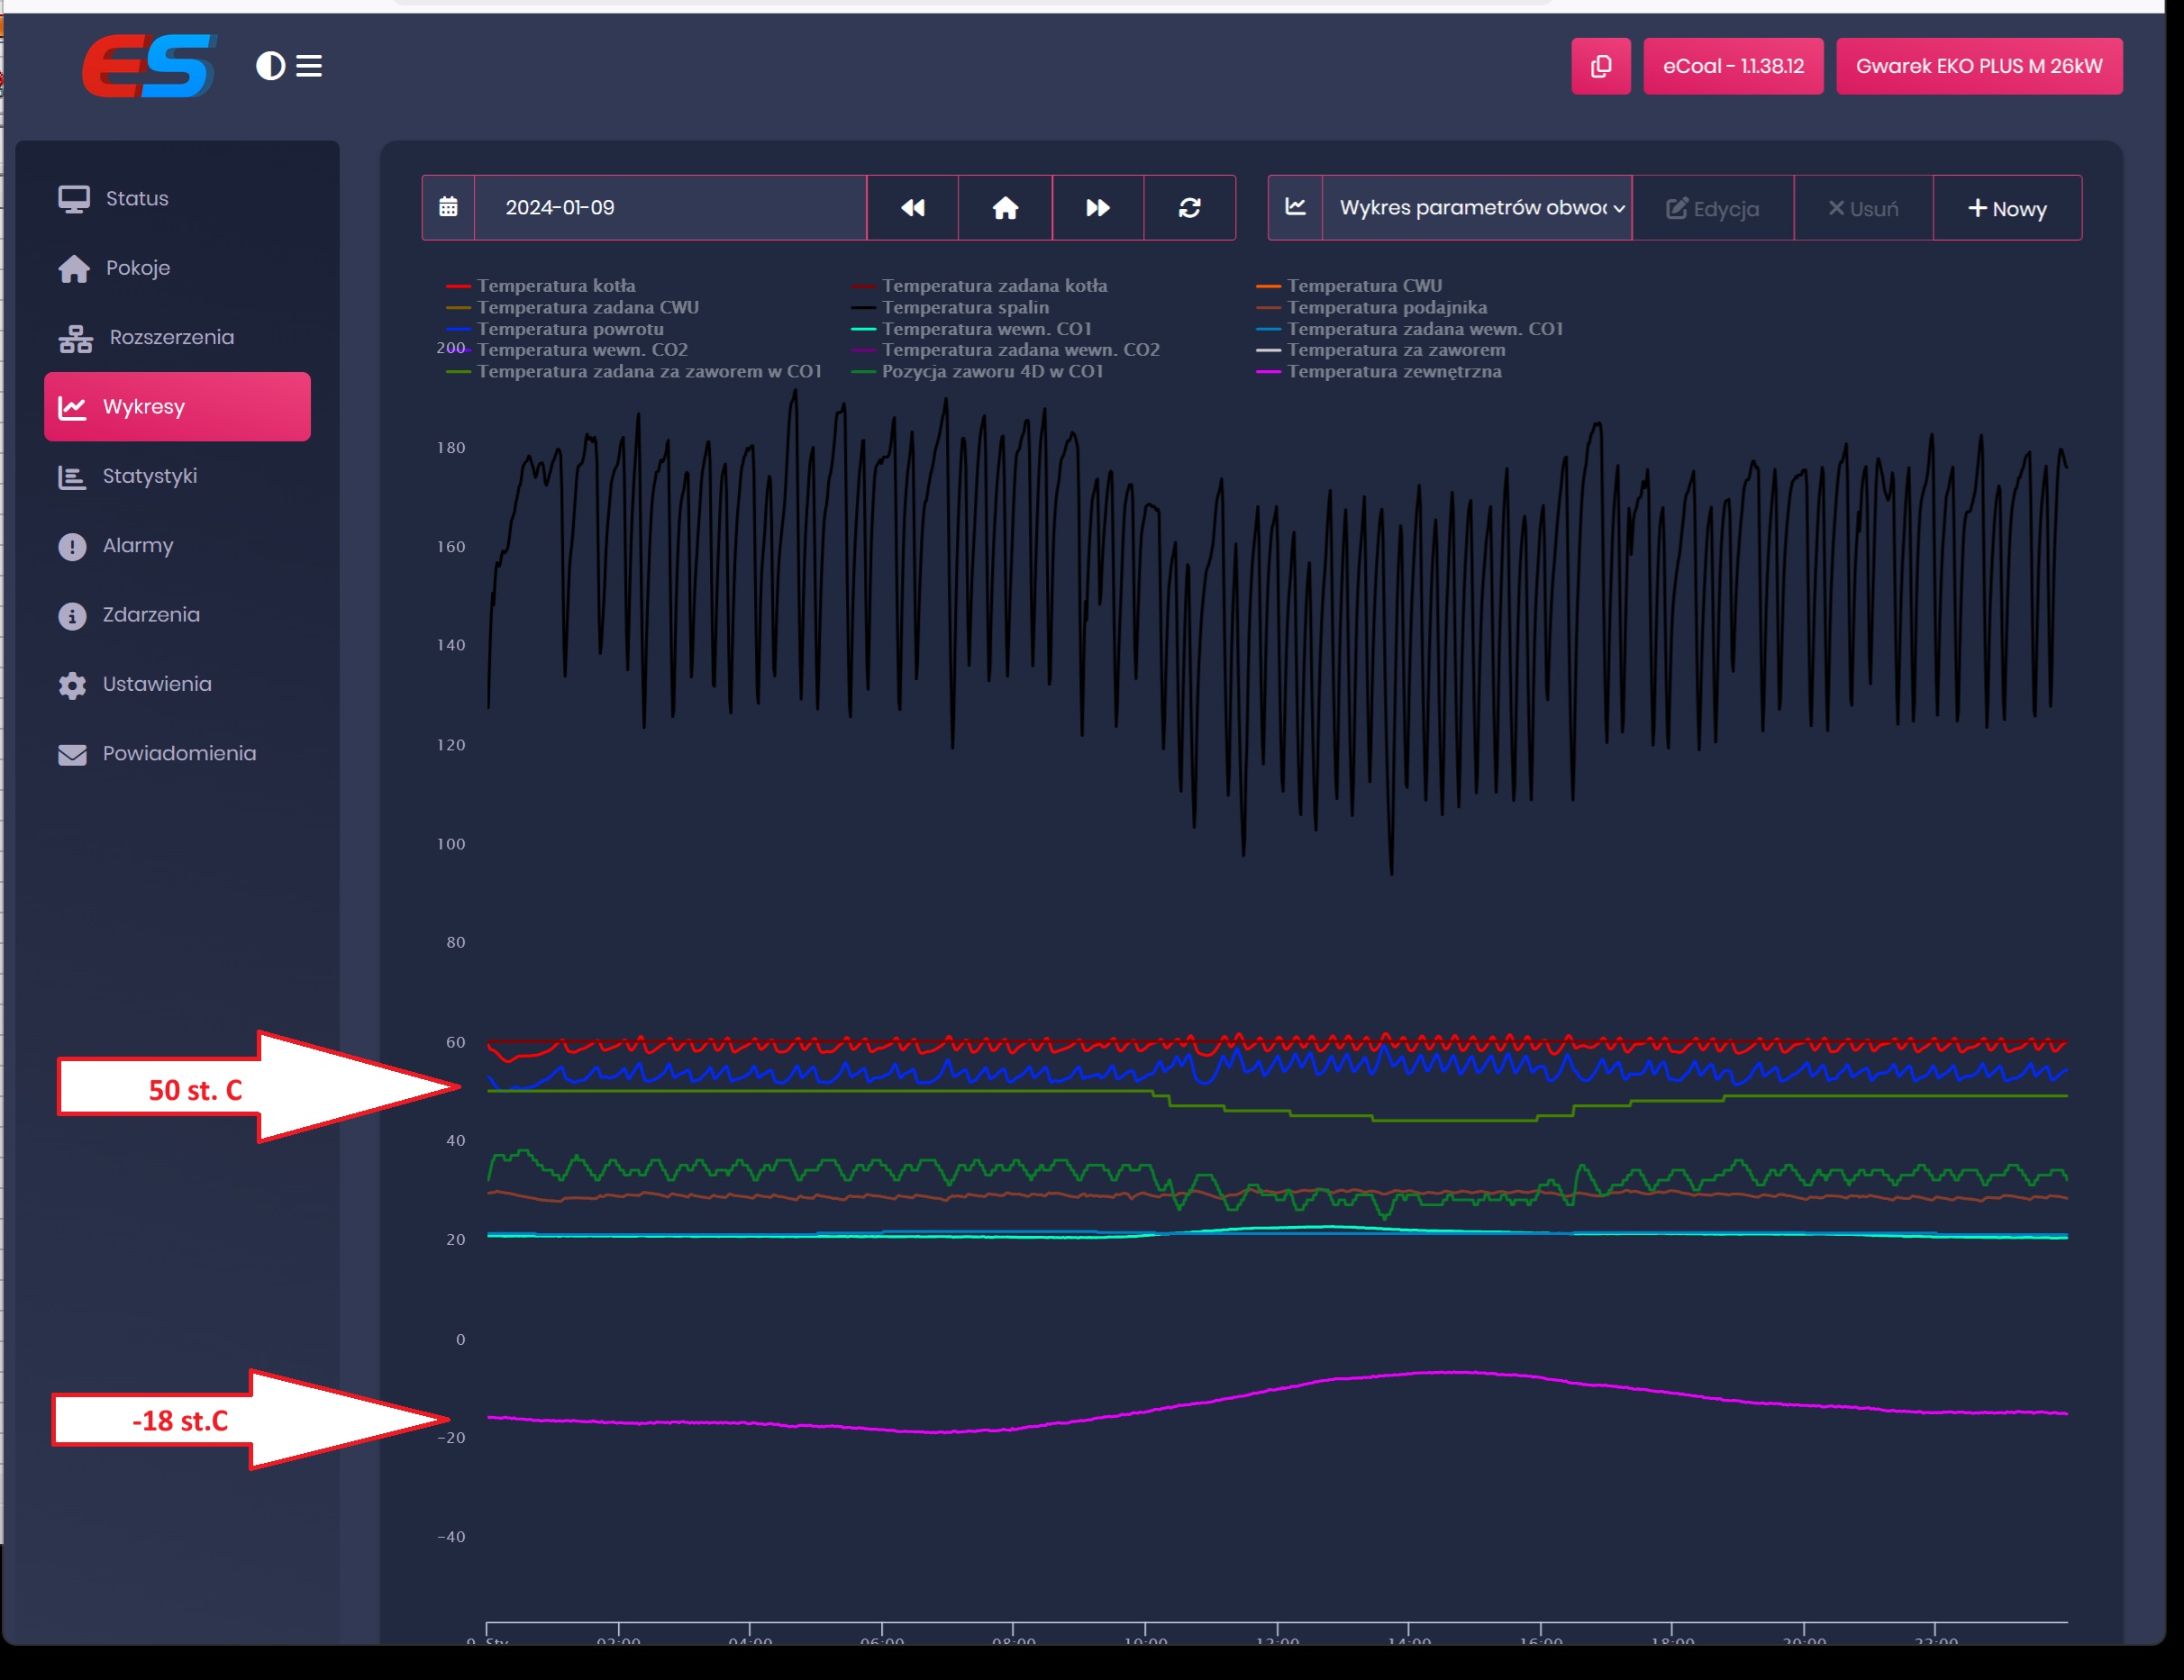Toggle the hamburger sidebar menu

coord(309,66)
